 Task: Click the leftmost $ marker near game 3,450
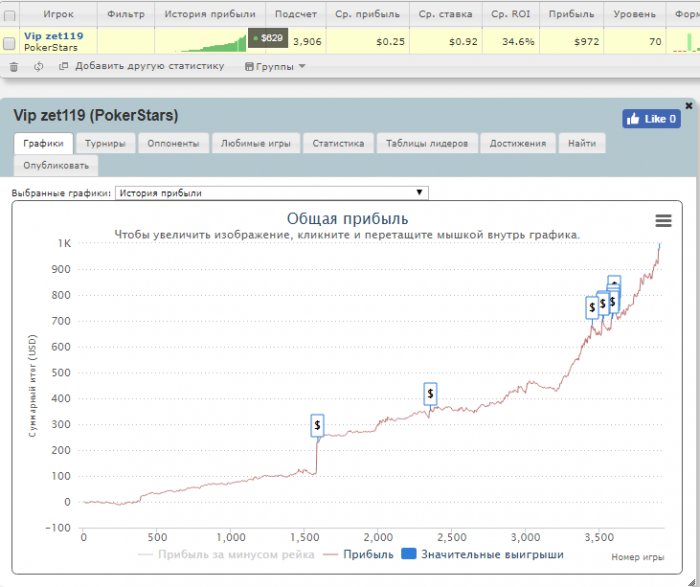click(592, 308)
